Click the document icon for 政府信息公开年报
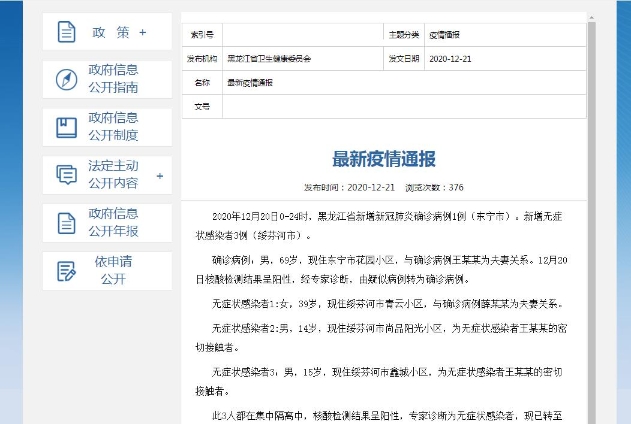Viewport: 631px width, 424px height. click(66, 223)
